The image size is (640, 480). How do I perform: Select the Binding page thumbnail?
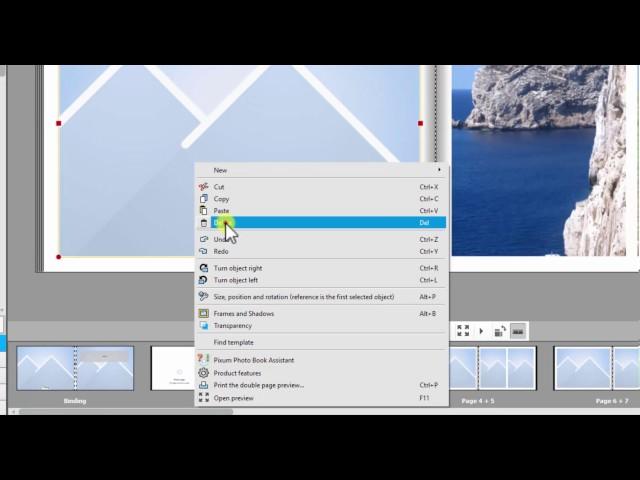click(x=75, y=368)
